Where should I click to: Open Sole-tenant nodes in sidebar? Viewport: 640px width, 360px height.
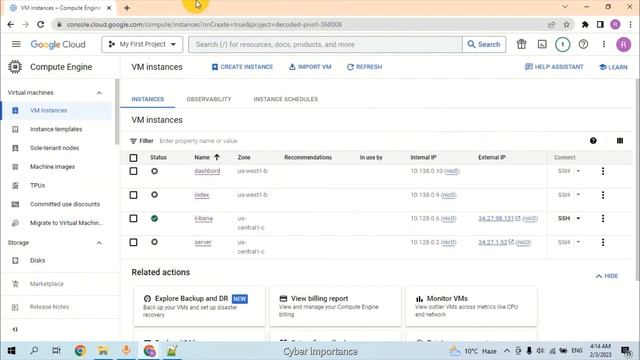[x=55, y=148]
